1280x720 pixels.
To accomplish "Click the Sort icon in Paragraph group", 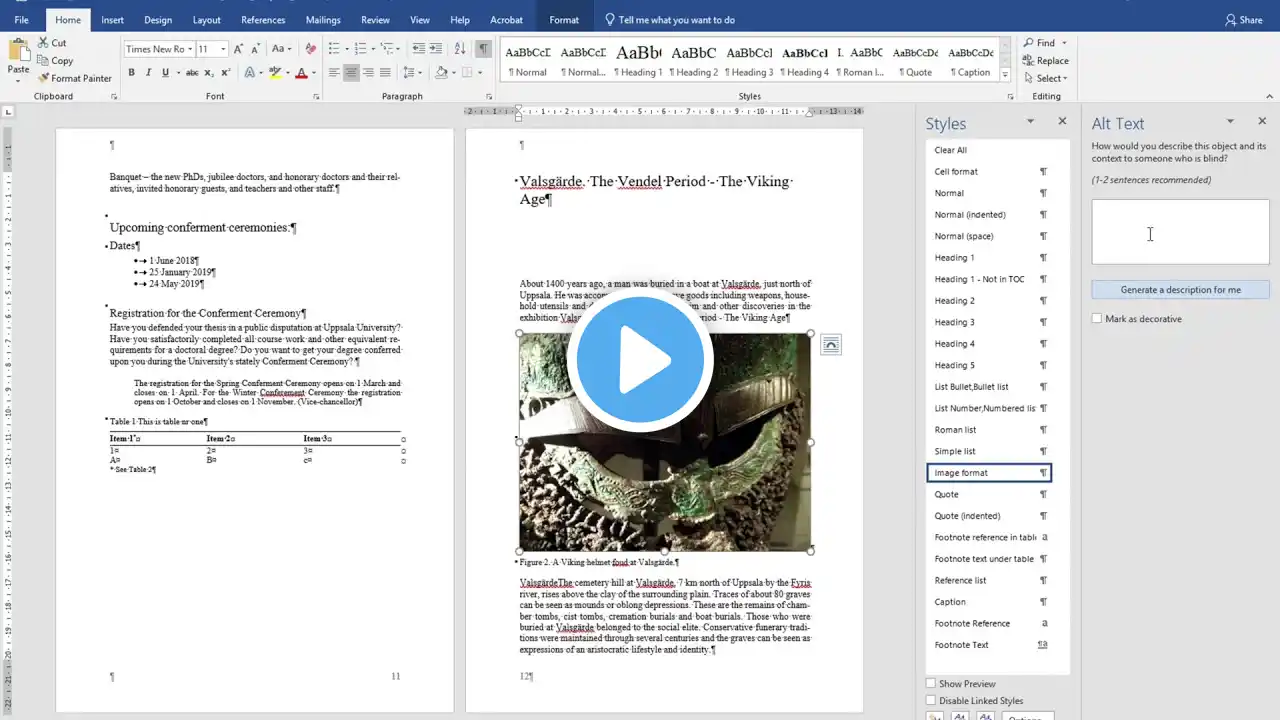I will [x=460, y=48].
